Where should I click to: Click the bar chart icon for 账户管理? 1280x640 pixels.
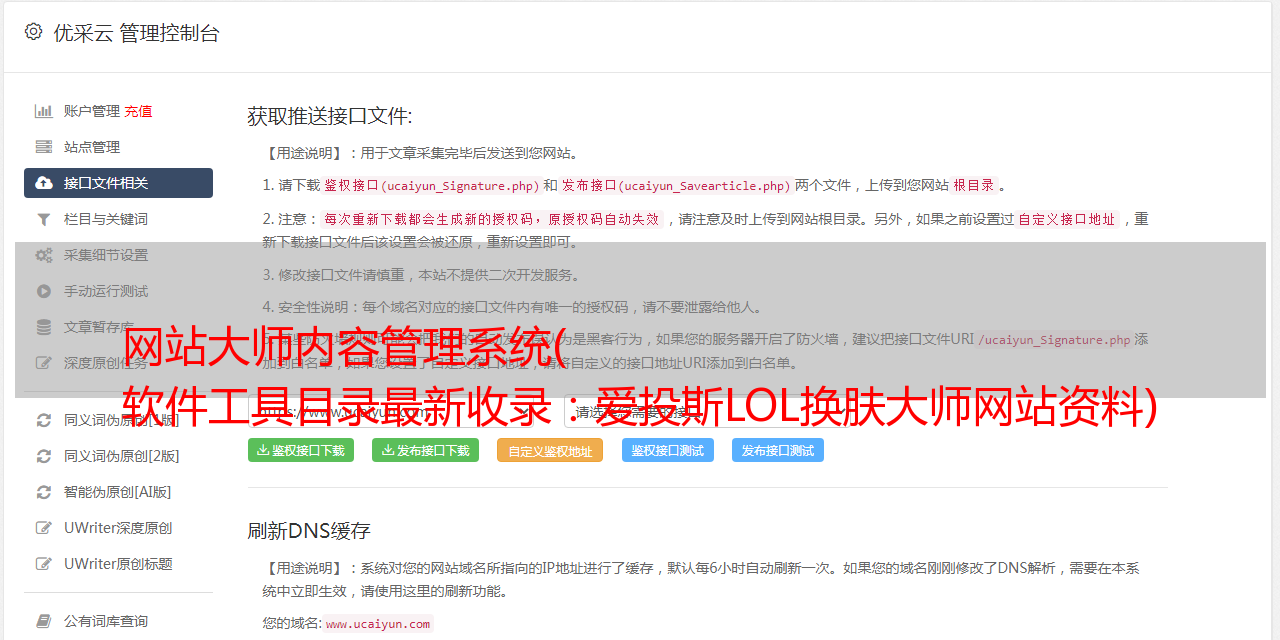pos(44,111)
